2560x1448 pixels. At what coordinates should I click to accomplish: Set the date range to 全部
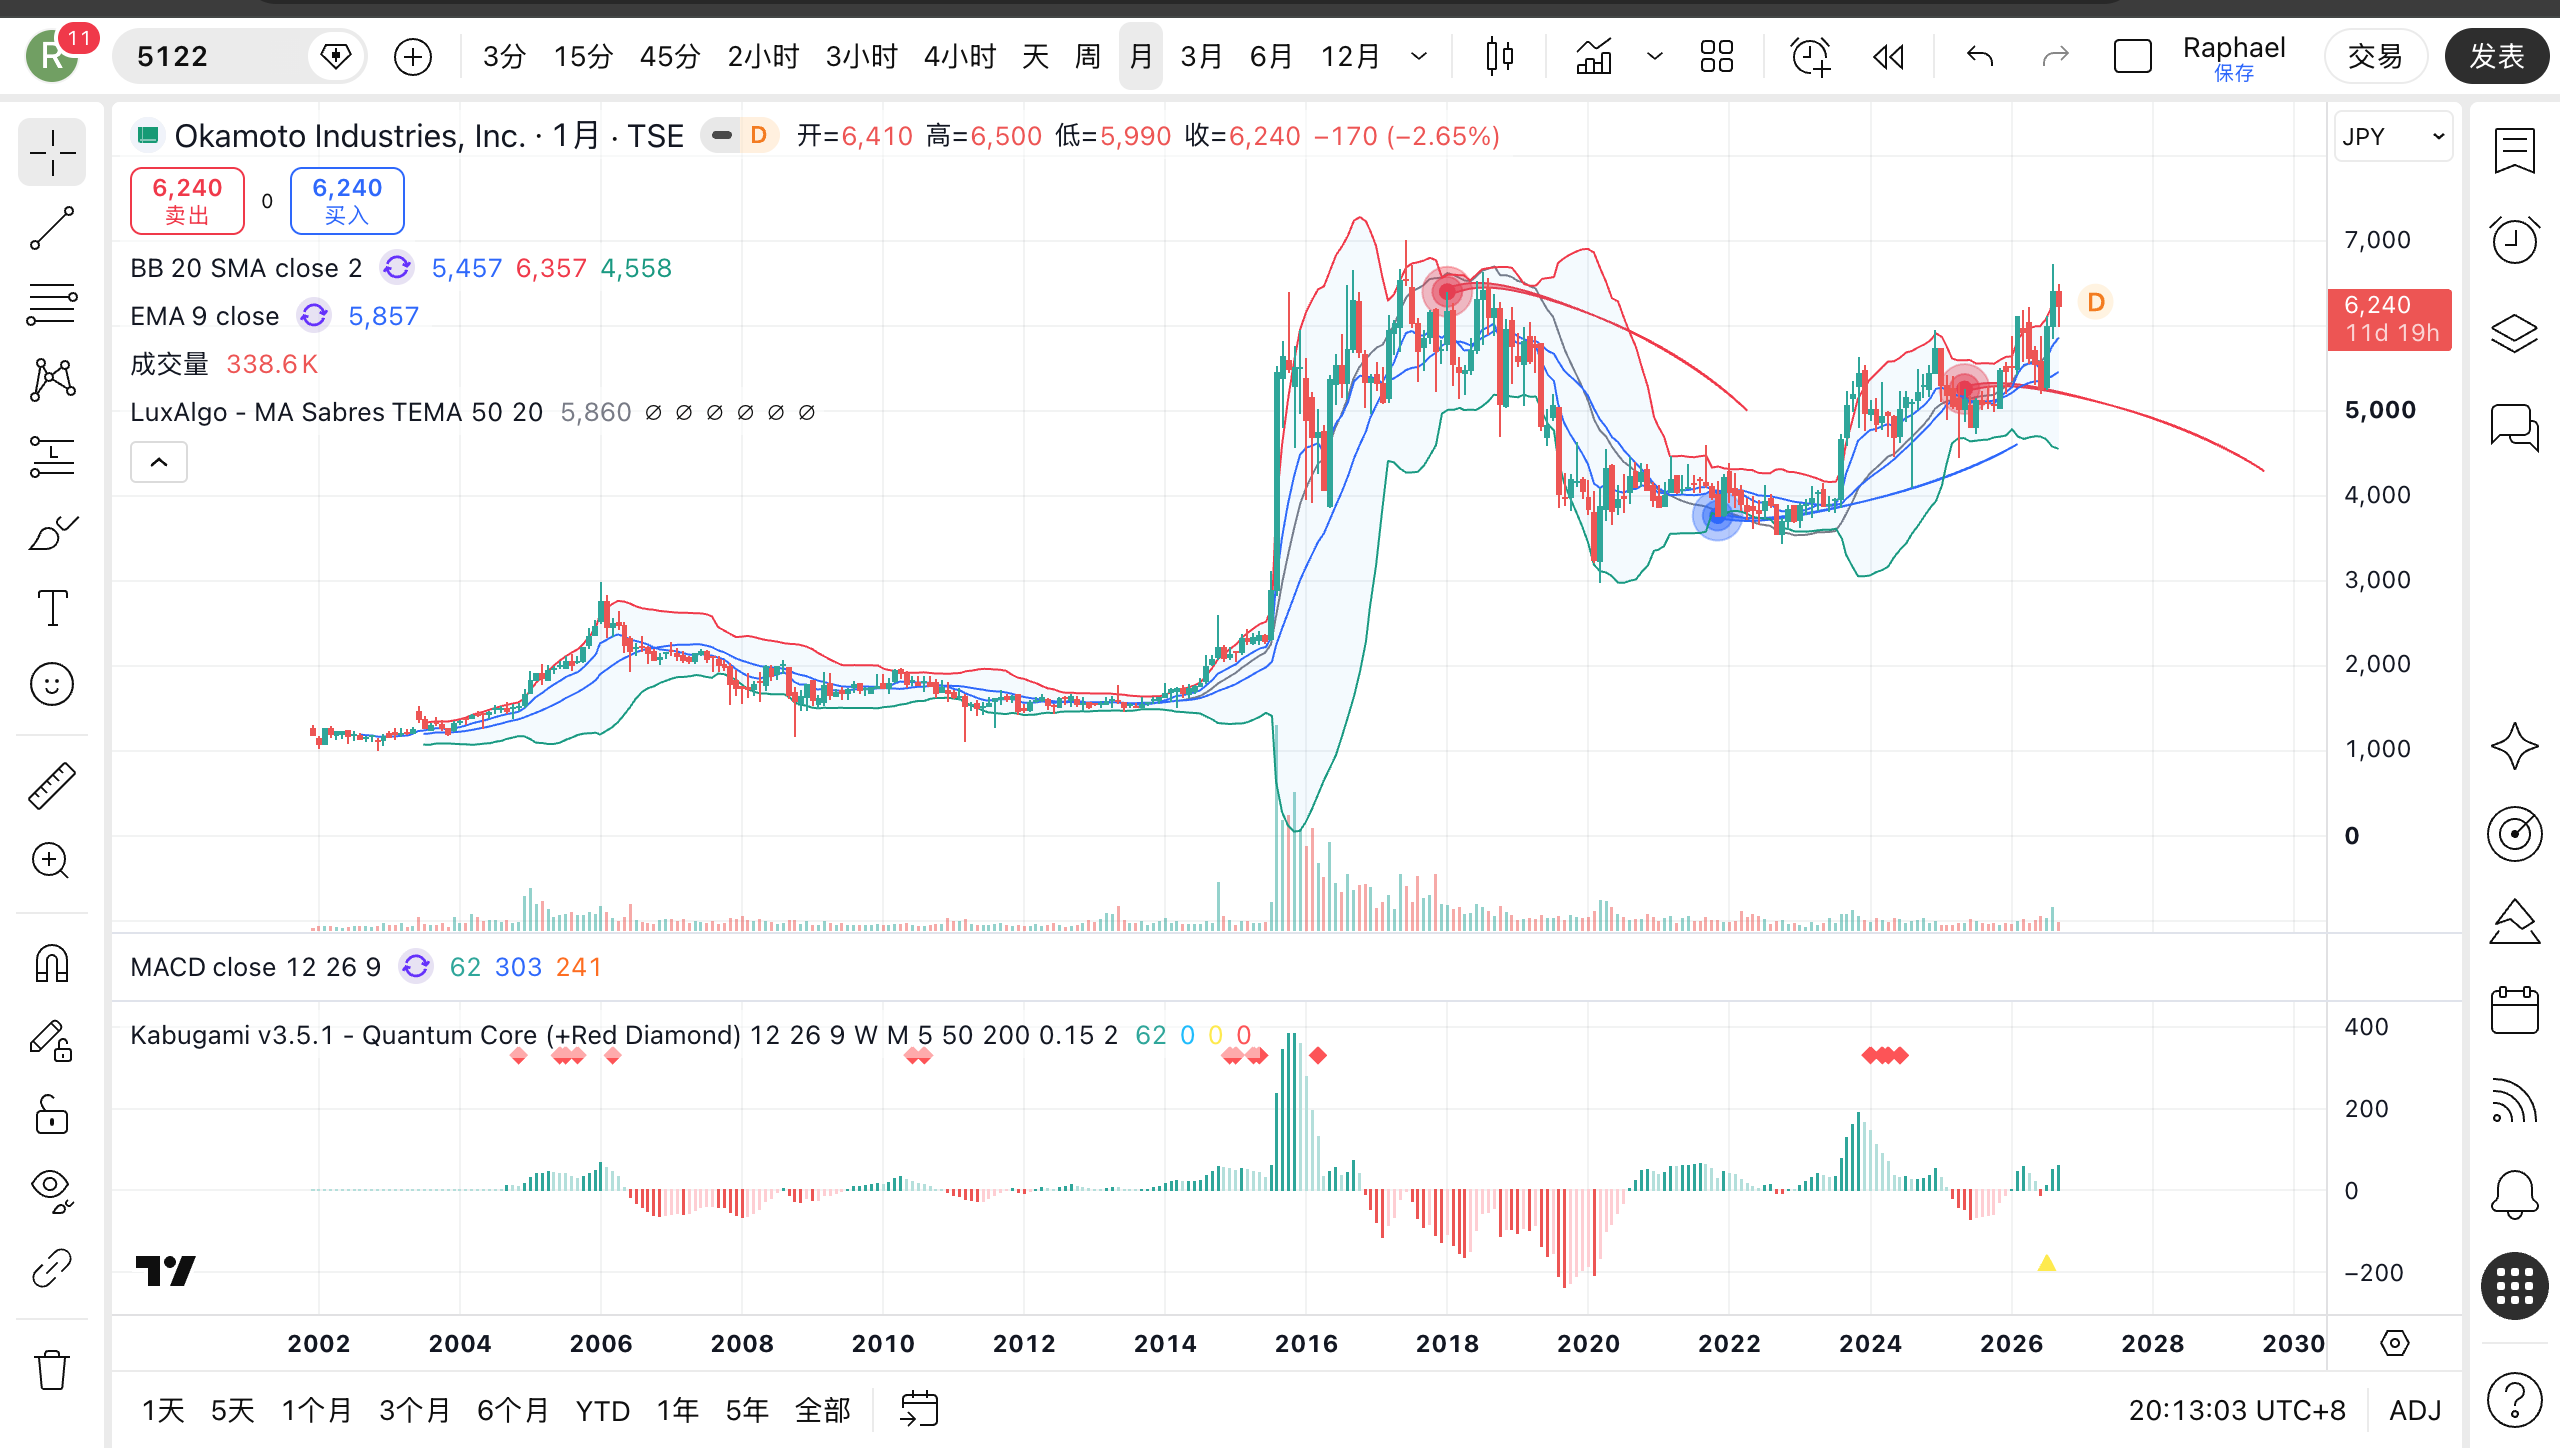[x=823, y=1410]
